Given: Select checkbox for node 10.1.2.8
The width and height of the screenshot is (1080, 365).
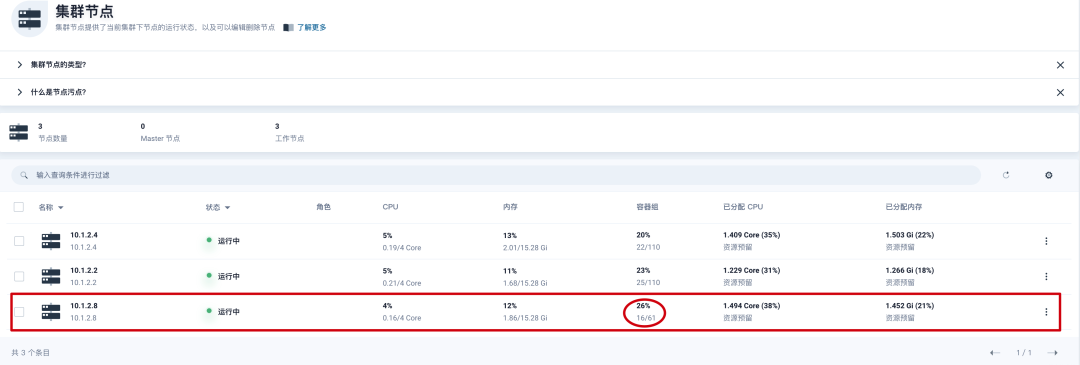Looking at the screenshot, I should pos(19,311).
